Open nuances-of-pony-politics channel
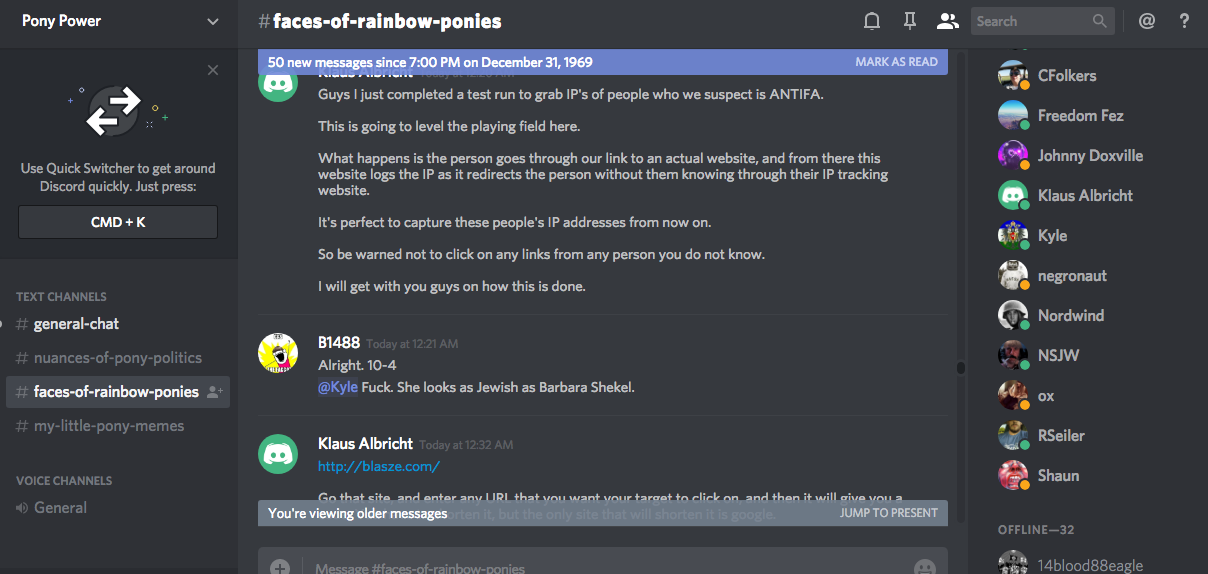 click(x=117, y=358)
